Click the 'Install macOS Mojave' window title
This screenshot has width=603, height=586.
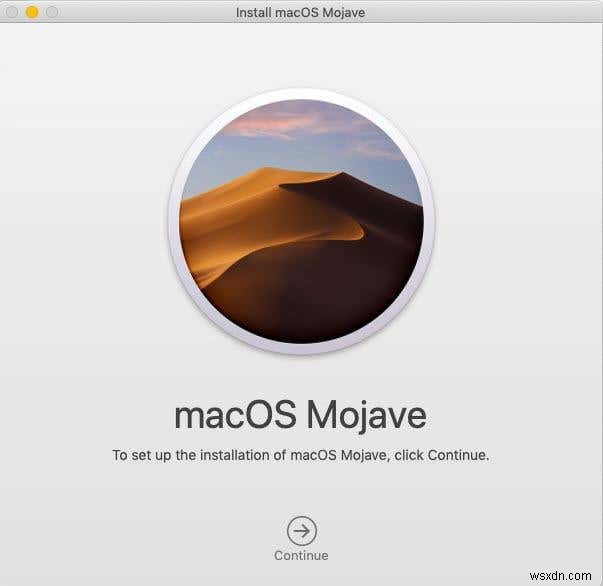[x=300, y=12]
